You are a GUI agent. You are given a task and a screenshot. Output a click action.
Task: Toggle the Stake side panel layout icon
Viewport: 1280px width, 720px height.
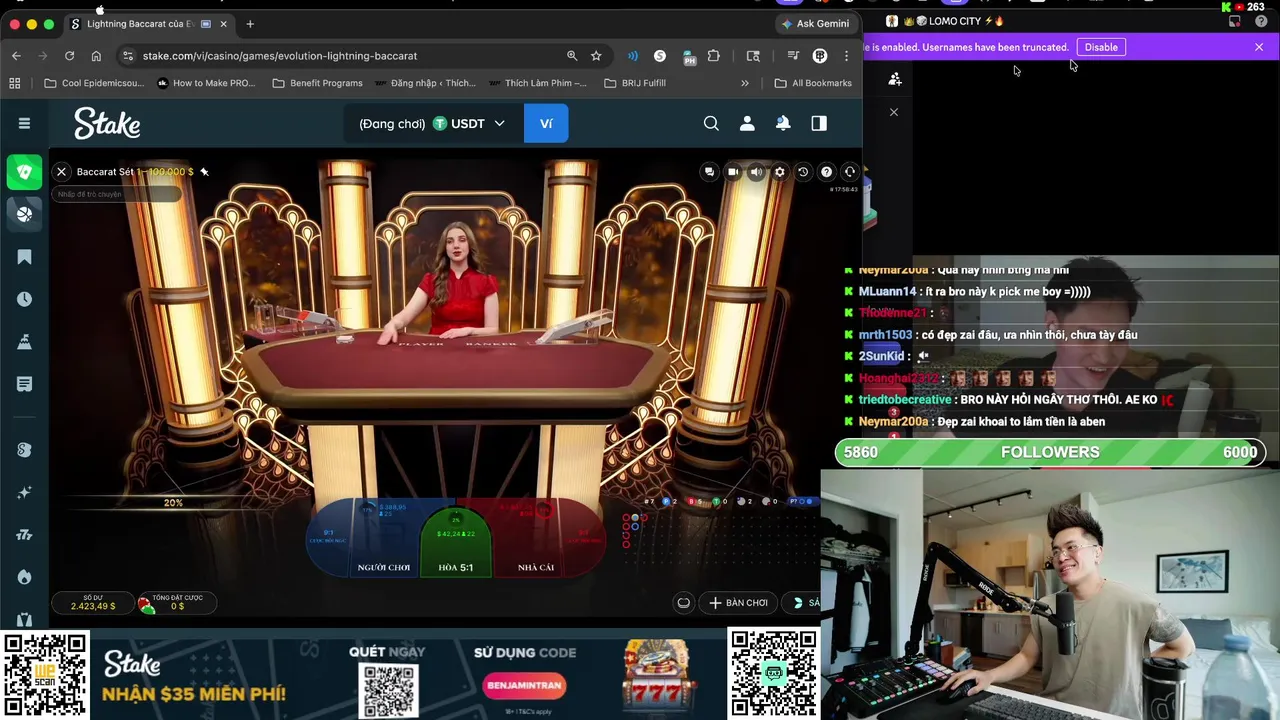(x=819, y=123)
